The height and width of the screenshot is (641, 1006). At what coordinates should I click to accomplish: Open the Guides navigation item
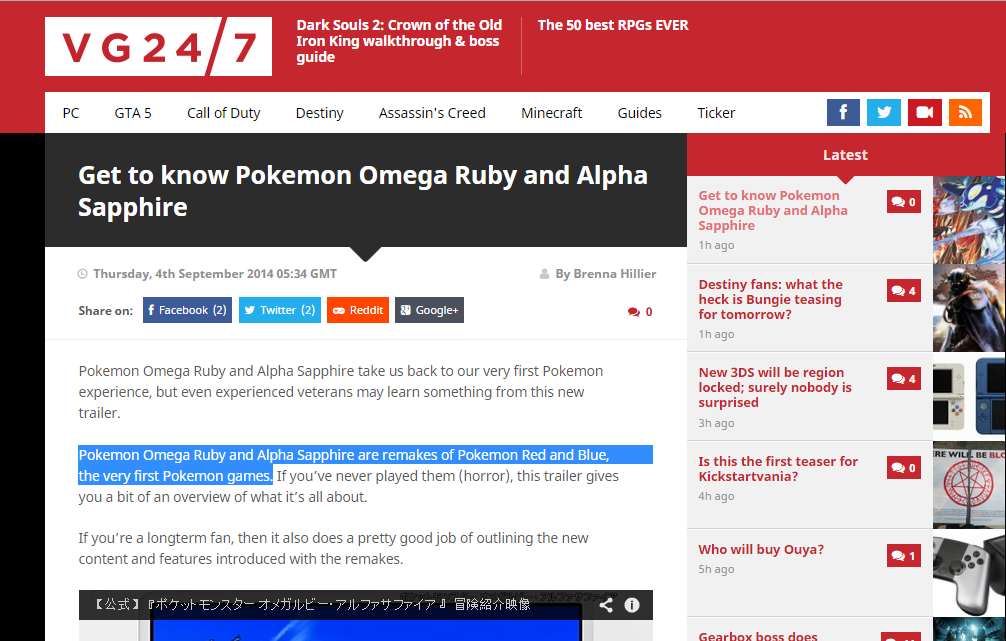click(639, 113)
